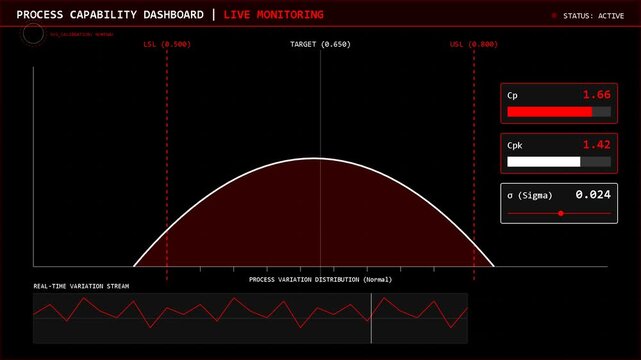
Task: Click the circular calibration gauge icon
Action: click(33, 34)
